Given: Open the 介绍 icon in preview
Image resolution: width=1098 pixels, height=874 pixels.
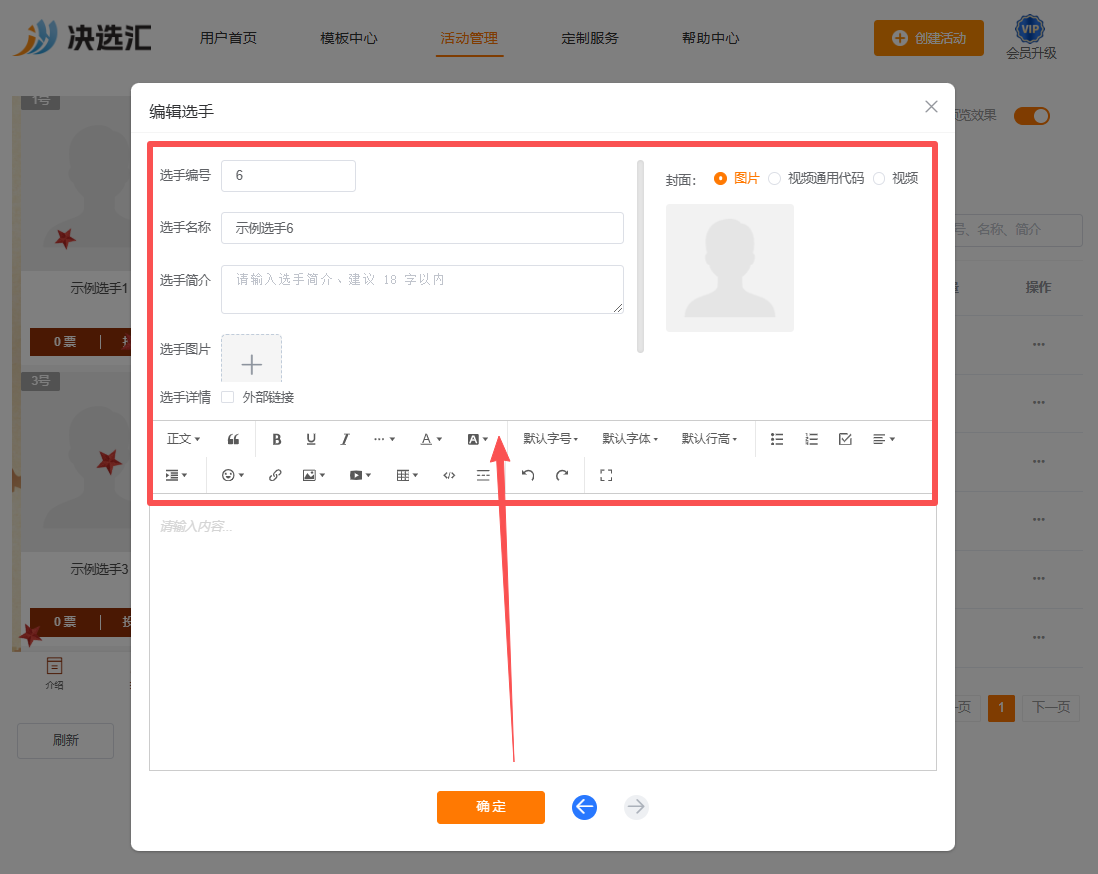Looking at the screenshot, I should pyautogui.click(x=54, y=673).
